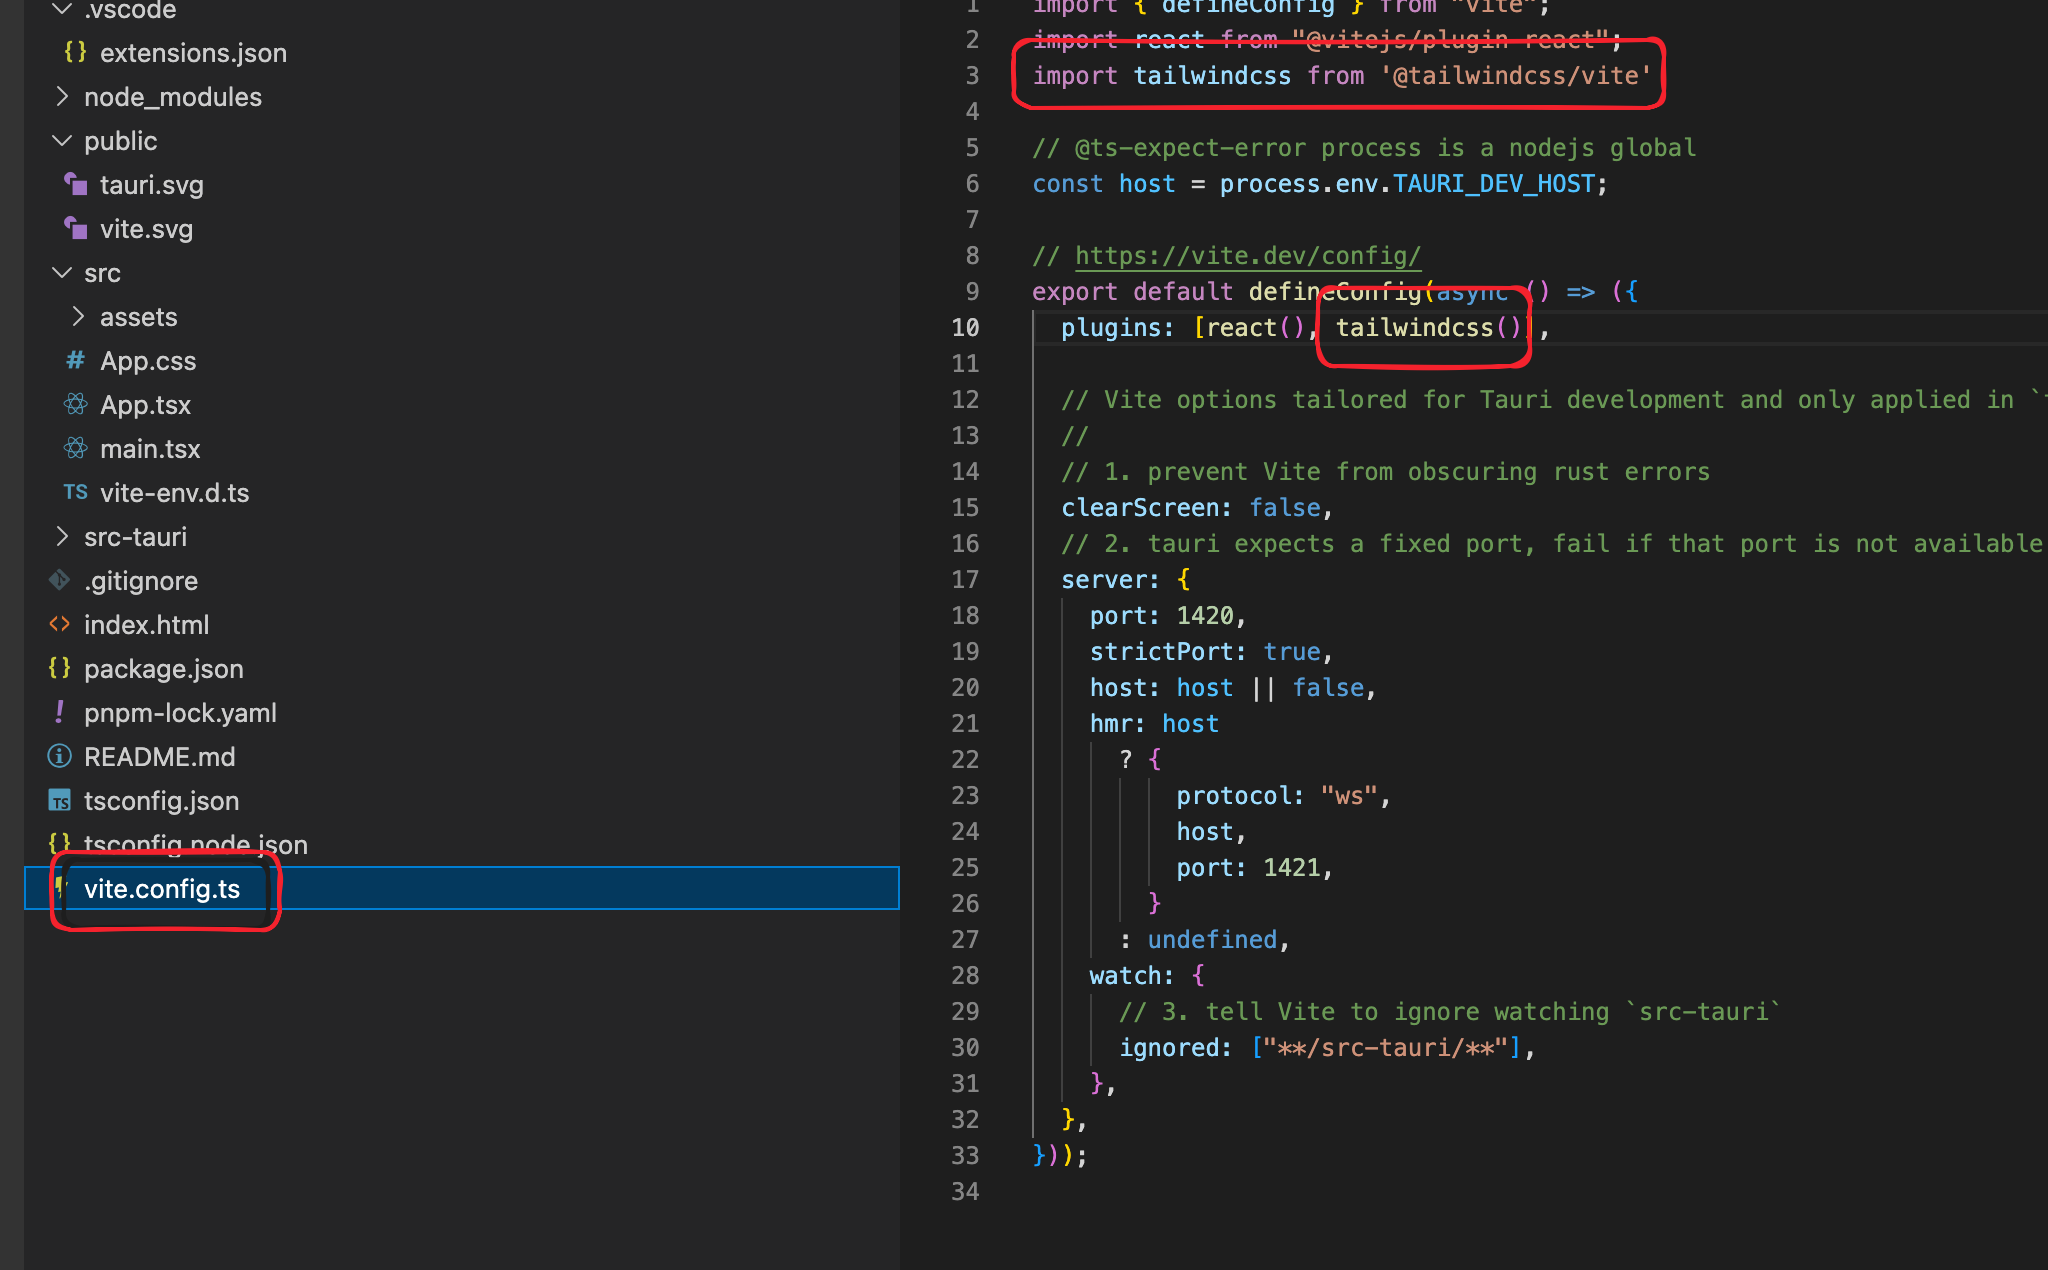2048x1270 pixels.
Task: Click the extensions.json braces icon
Action: click(75, 52)
